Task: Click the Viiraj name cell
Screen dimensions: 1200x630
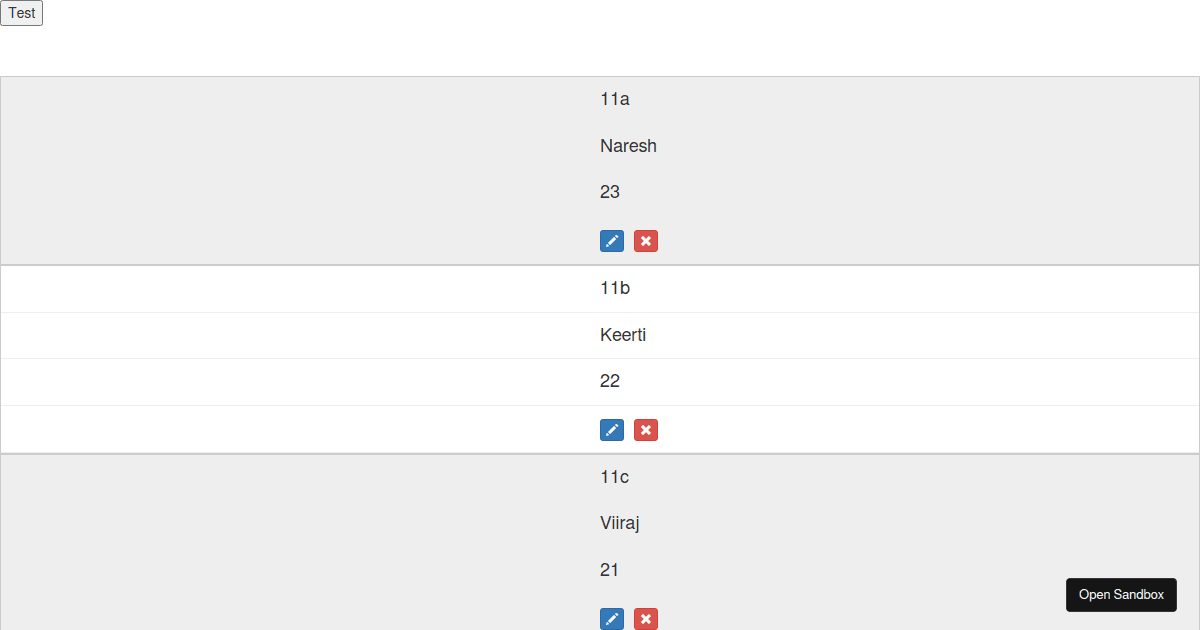Action: pyautogui.click(x=620, y=523)
